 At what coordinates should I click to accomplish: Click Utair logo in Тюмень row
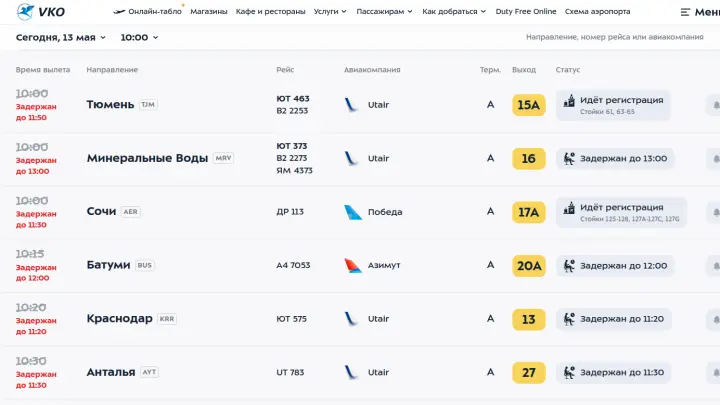(351, 105)
